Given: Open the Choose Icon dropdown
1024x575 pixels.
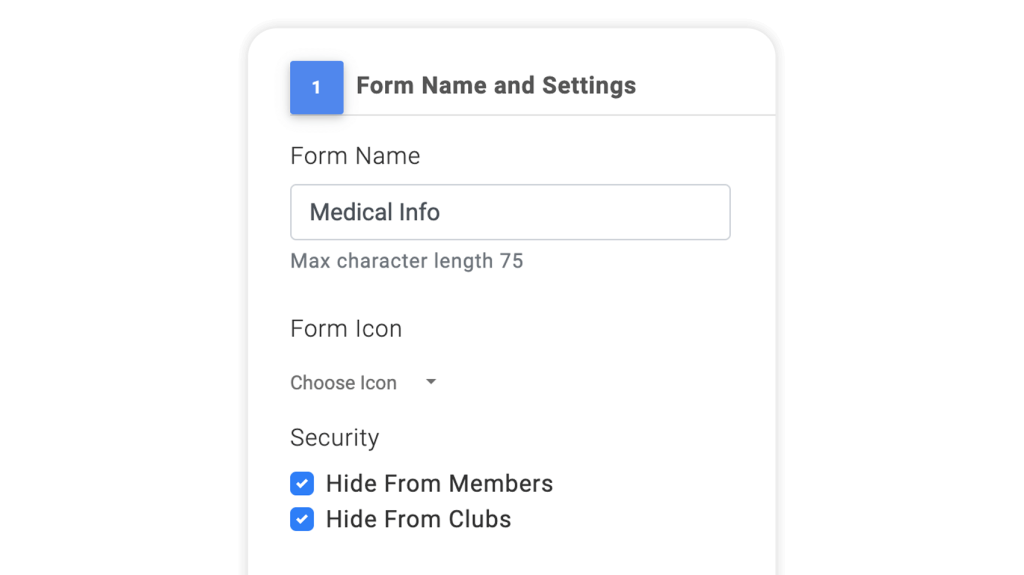Looking at the screenshot, I should (364, 382).
